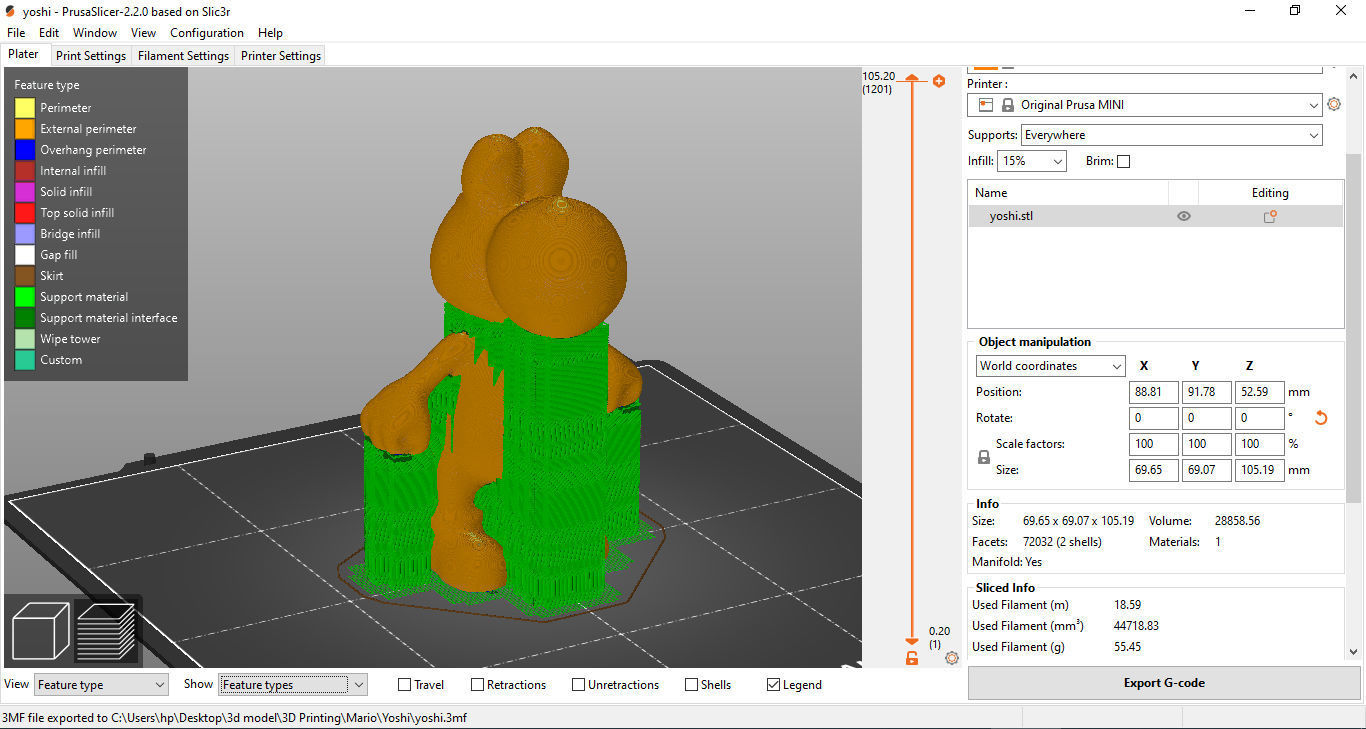Open the Infill 15% dropdown
The image size is (1366, 729).
pyautogui.click(x=1032, y=161)
